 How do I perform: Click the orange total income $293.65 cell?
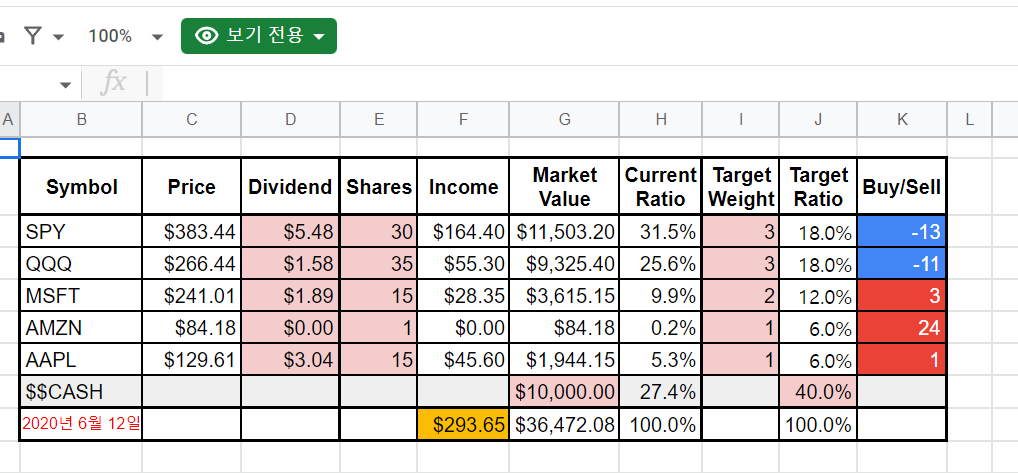(x=463, y=424)
